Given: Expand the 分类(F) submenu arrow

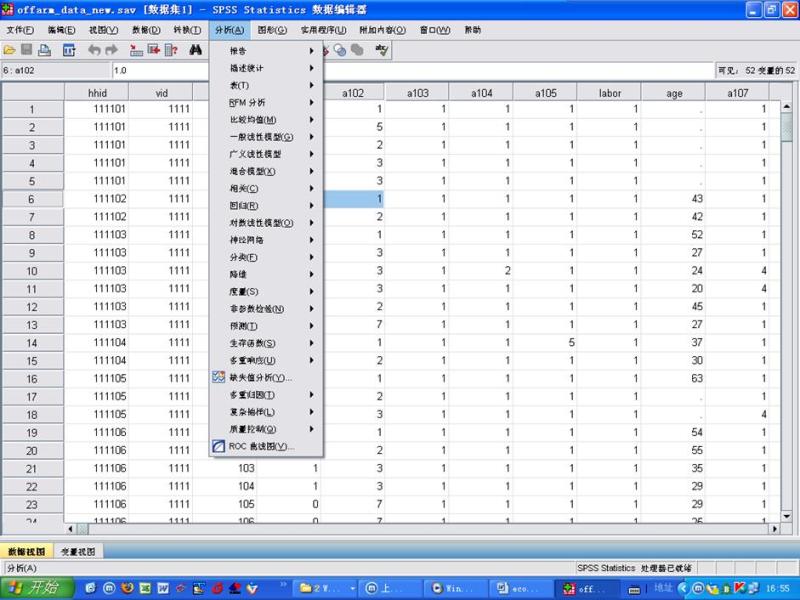Looking at the screenshot, I should point(311,257).
